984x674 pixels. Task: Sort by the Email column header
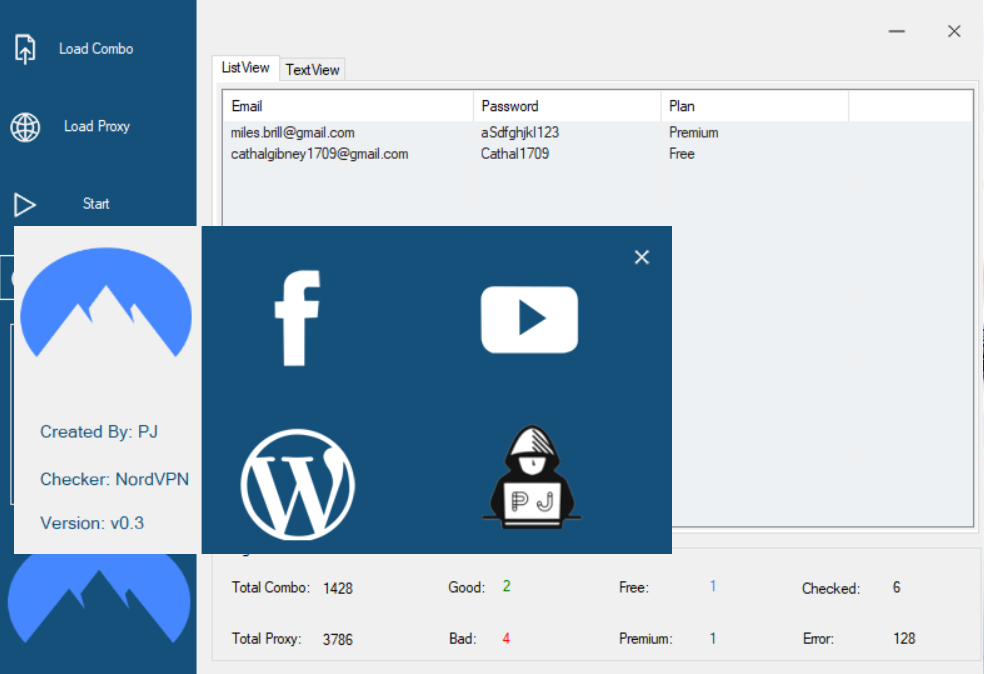click(348, 106)
